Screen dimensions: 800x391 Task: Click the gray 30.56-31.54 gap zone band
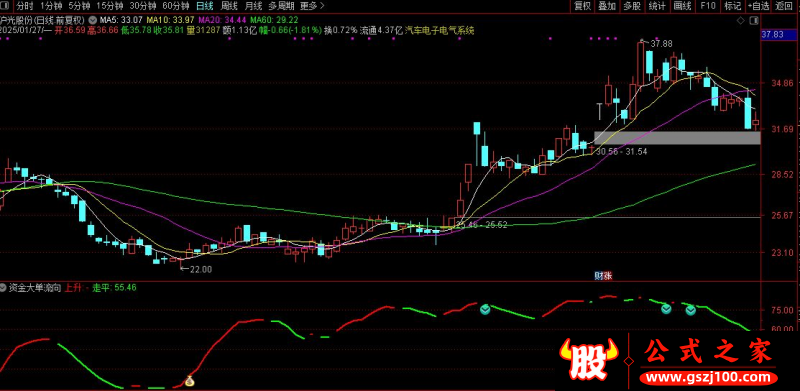click(x=677, y=138)
